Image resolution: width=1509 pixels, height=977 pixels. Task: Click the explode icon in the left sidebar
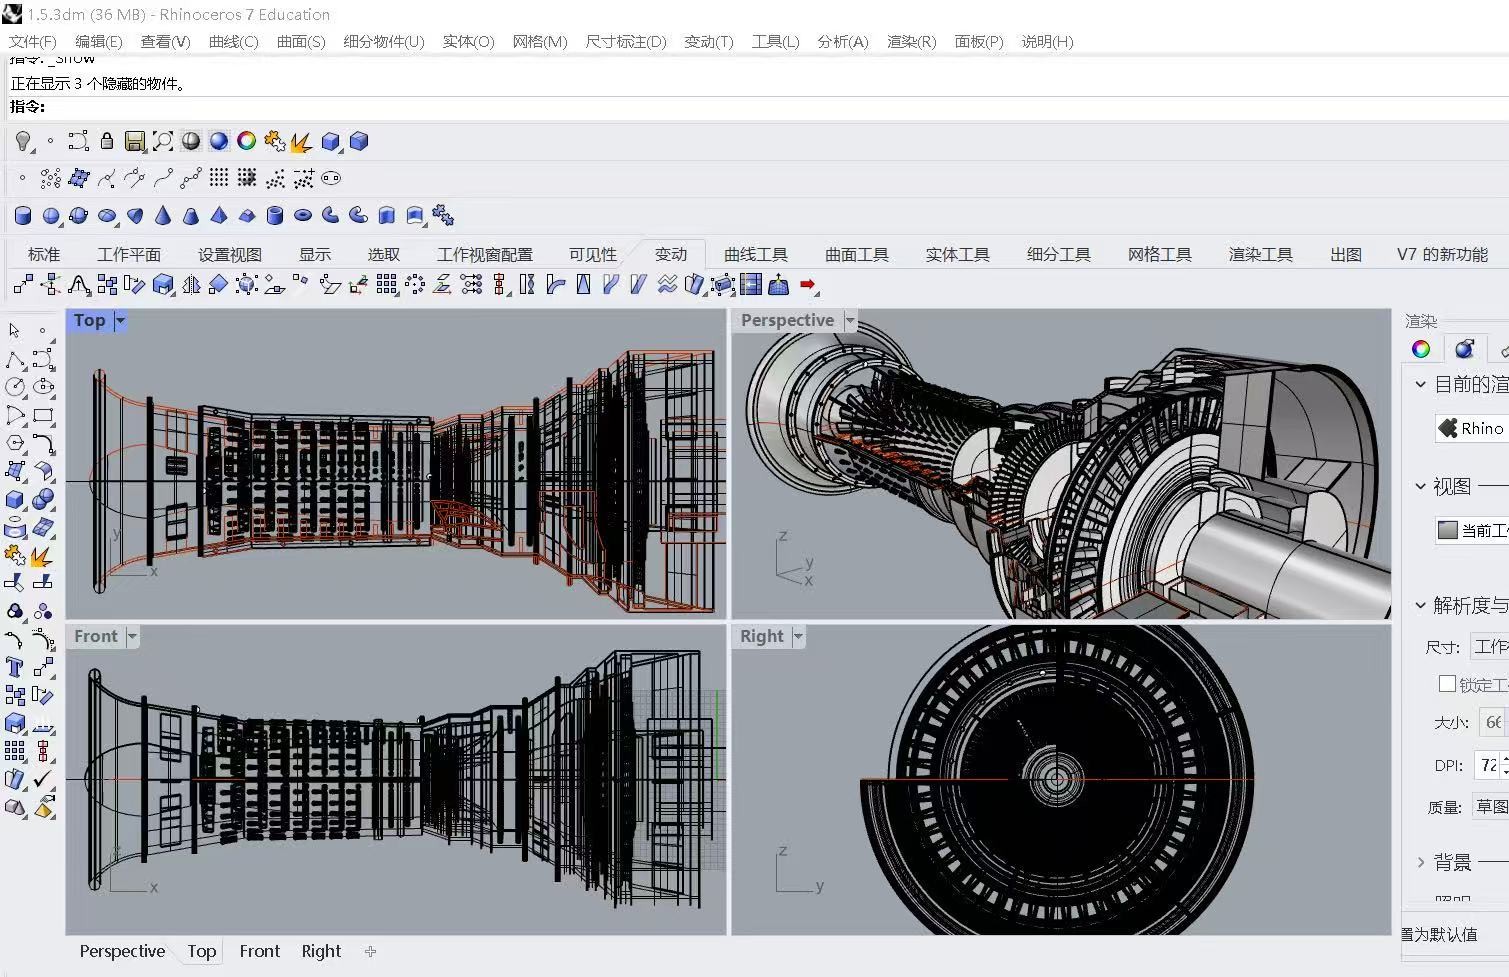[x=43, y=556]
